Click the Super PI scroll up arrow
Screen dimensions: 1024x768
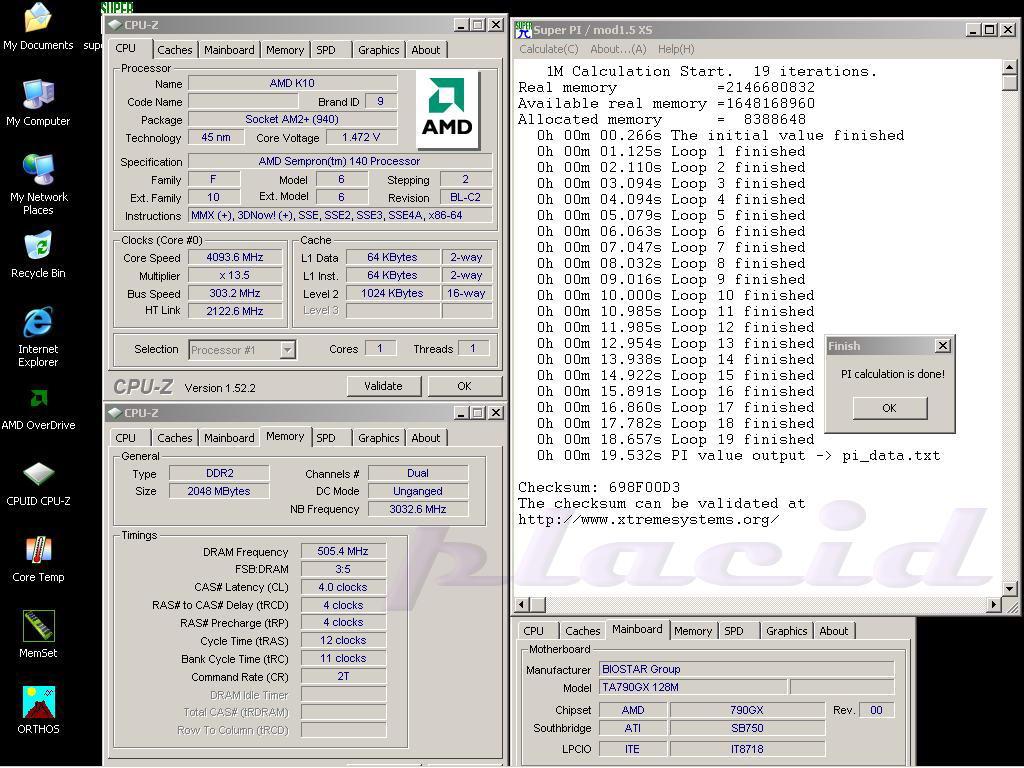coord(1010,67)
